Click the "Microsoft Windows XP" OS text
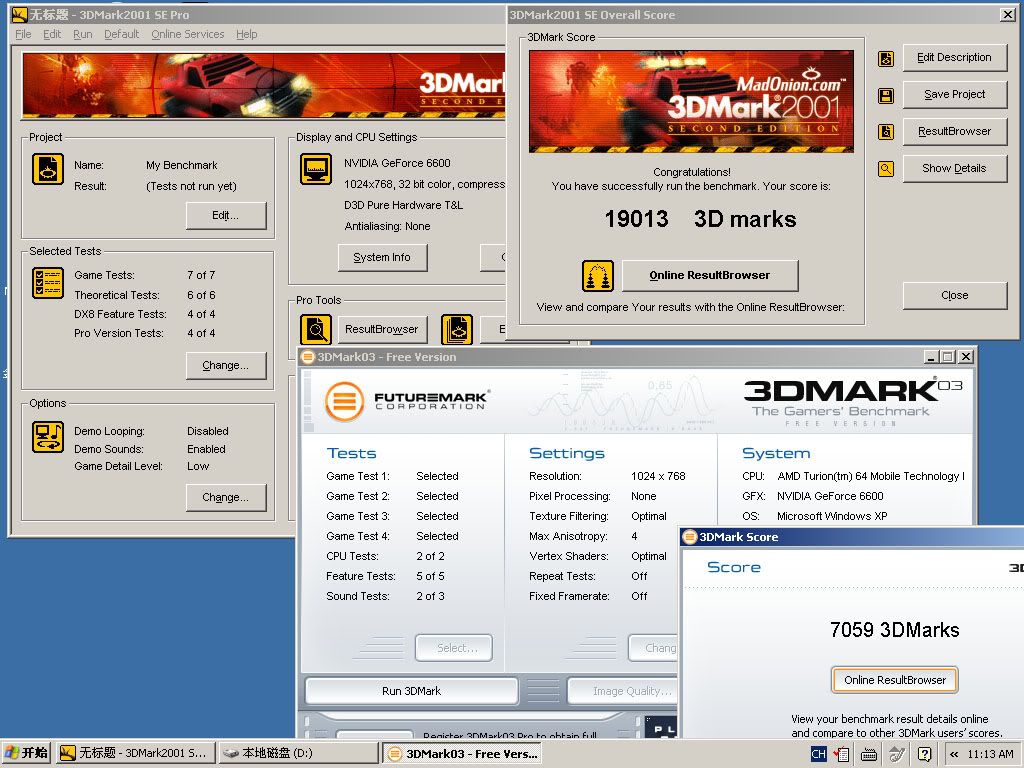Screen dimensions: 1024x768 coord(832,516)
